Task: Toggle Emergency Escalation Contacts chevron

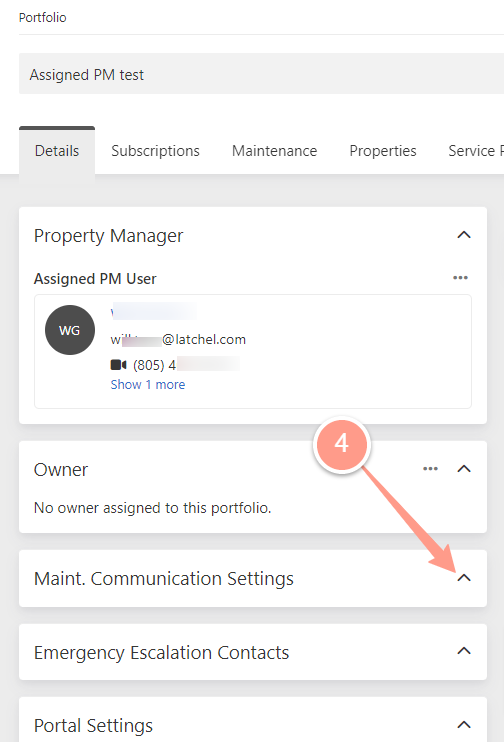Action: point(464,651)
